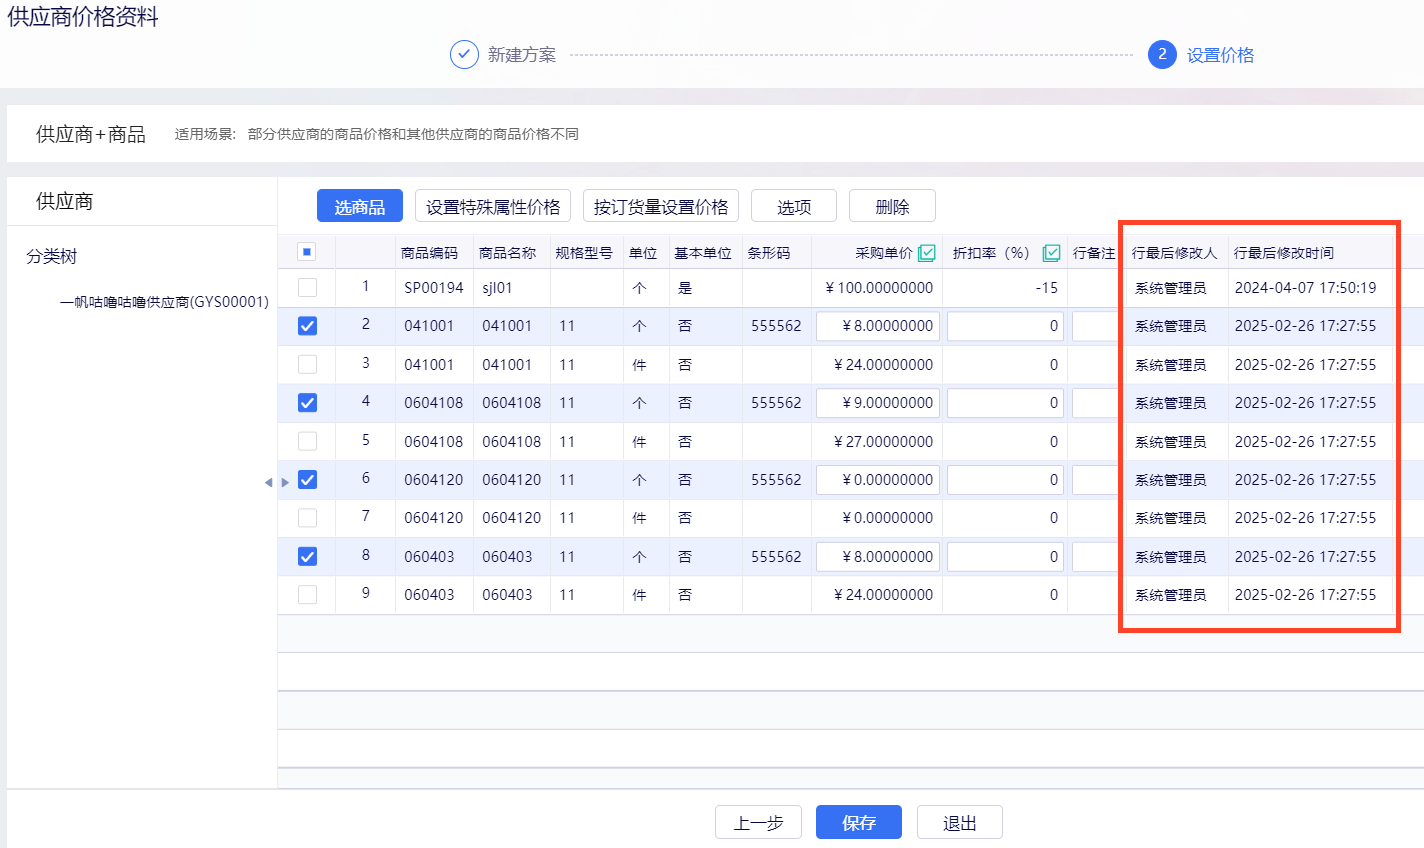
Task: Click the discount rate field in row 2
Action: (x=1005, y=326)
